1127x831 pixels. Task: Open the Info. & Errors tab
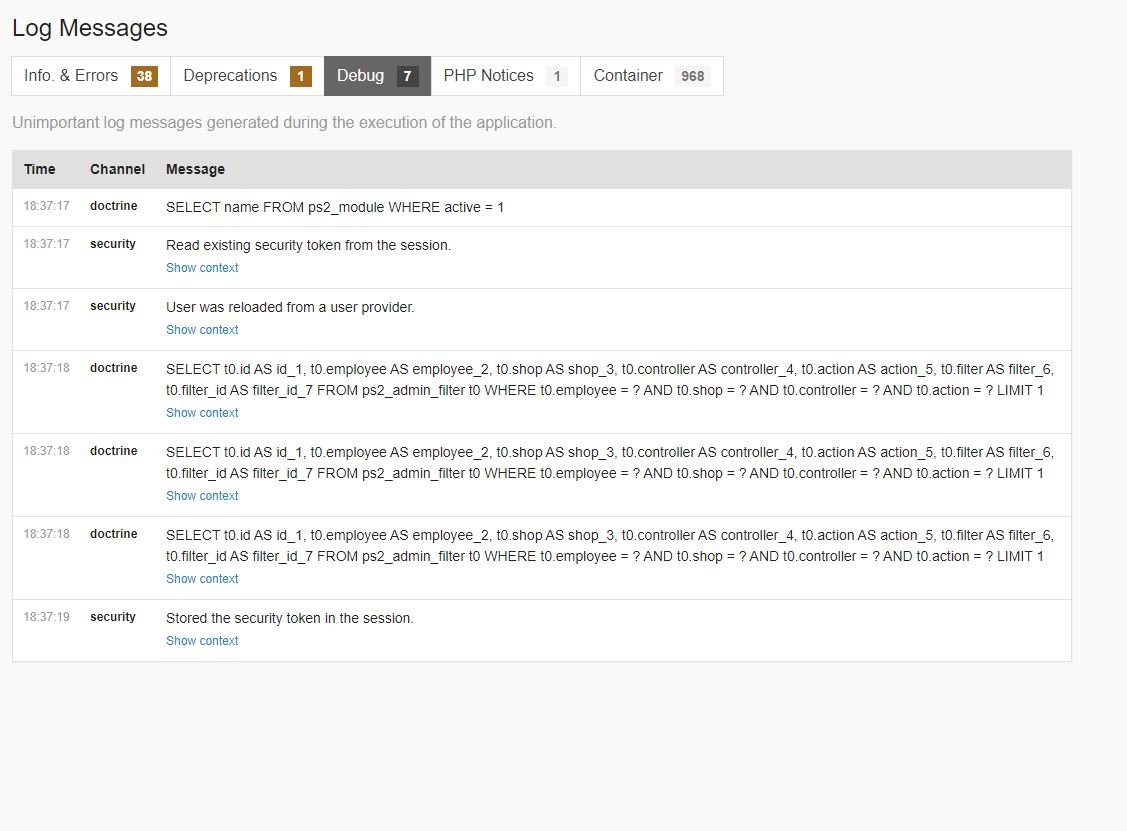[x=91, y=75]
